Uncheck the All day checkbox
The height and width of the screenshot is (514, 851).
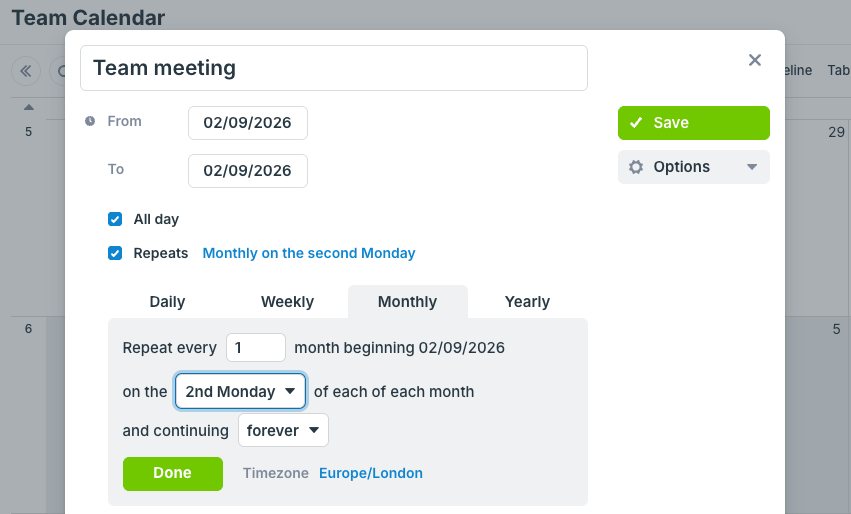[x=115, y=219]
